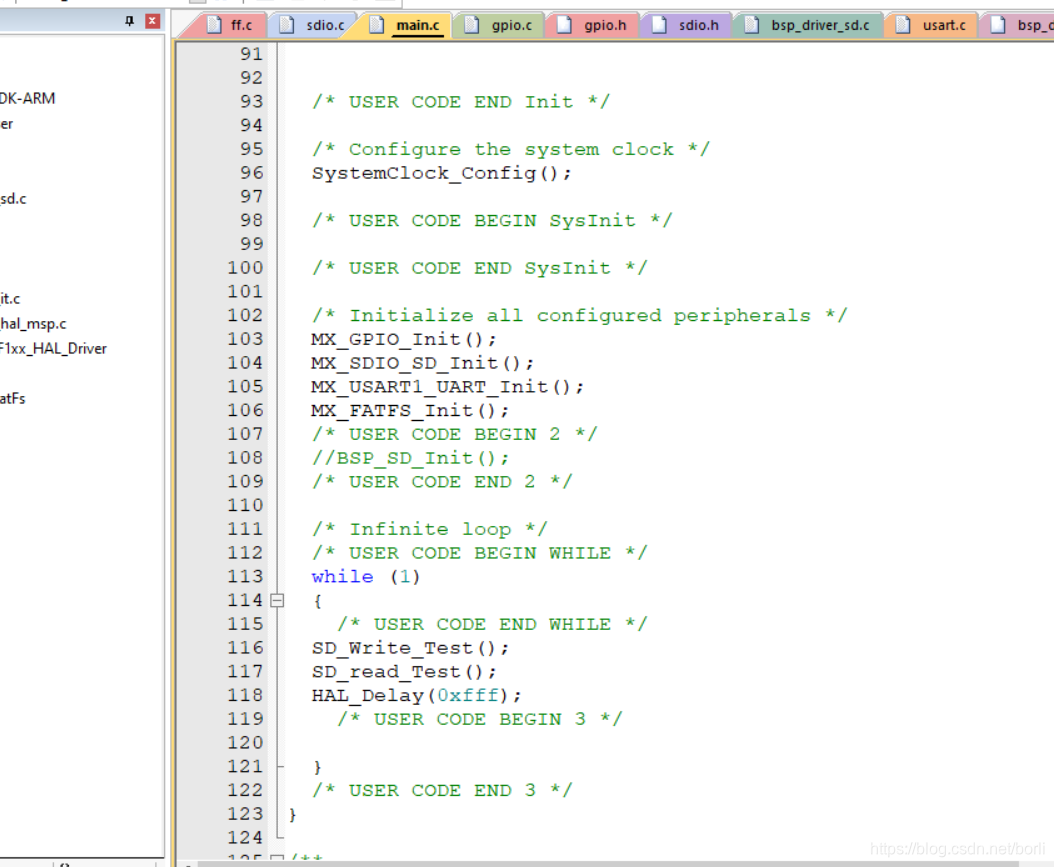
Task: Click on SystemClock_Config() call
Action: (x=442, y=173)
